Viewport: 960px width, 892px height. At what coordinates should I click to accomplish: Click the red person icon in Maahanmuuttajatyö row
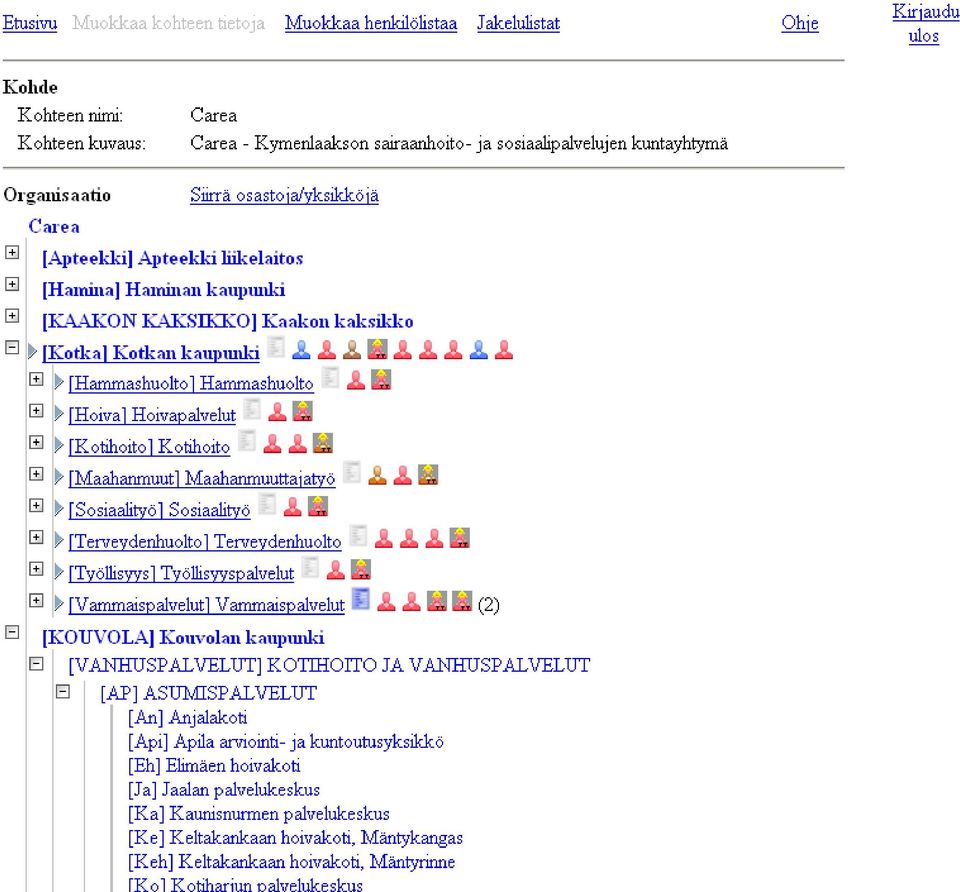(402, 475)
